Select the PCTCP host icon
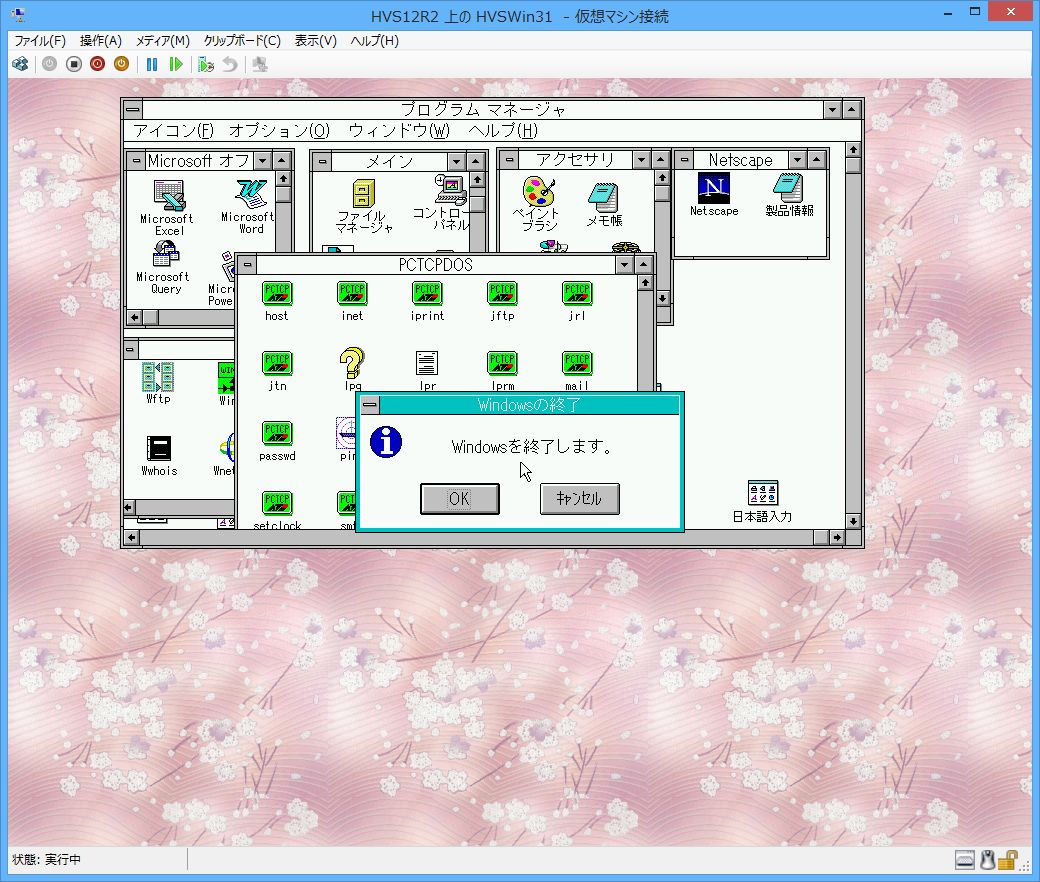1040x882 pixels. (x=277, y=302)
